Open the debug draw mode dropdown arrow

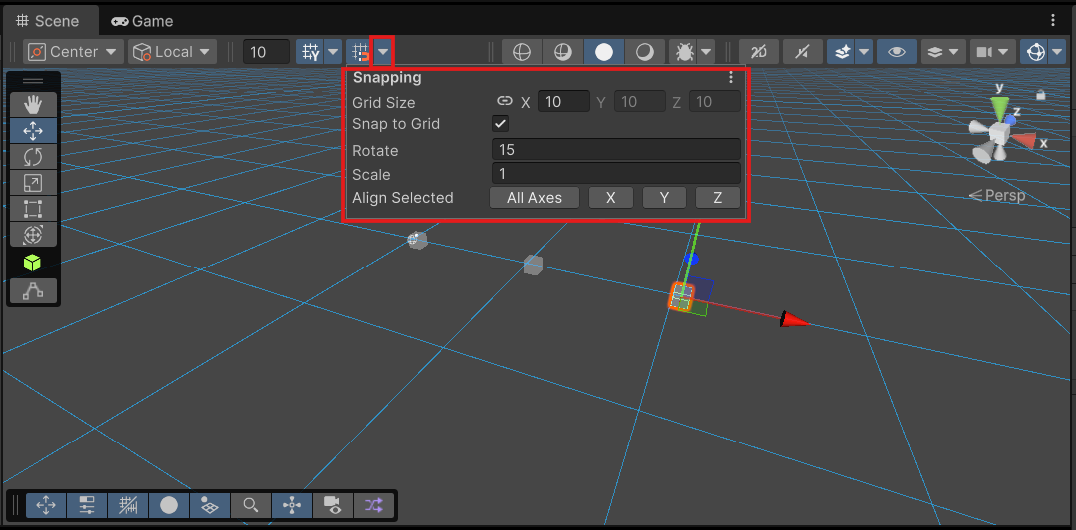(707, 52)
